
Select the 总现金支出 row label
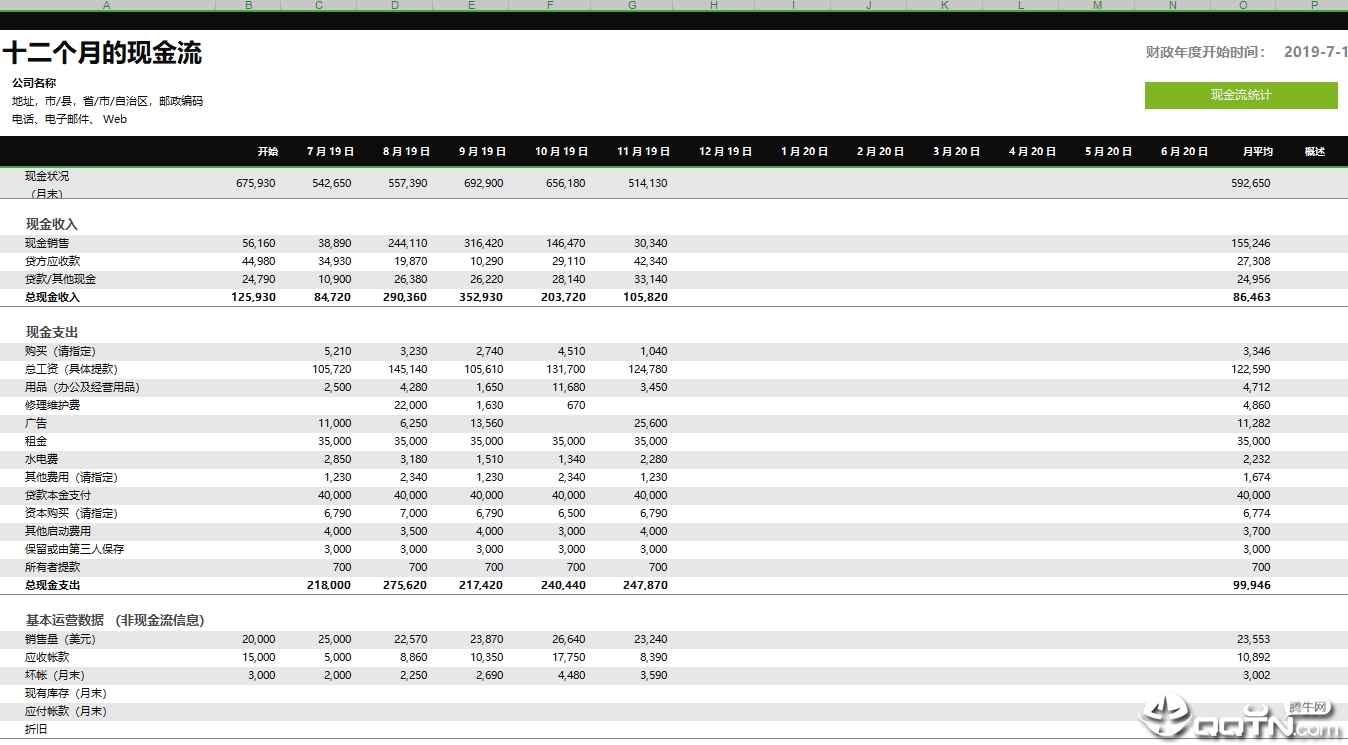pyautogui.click(x=52, y=585)
